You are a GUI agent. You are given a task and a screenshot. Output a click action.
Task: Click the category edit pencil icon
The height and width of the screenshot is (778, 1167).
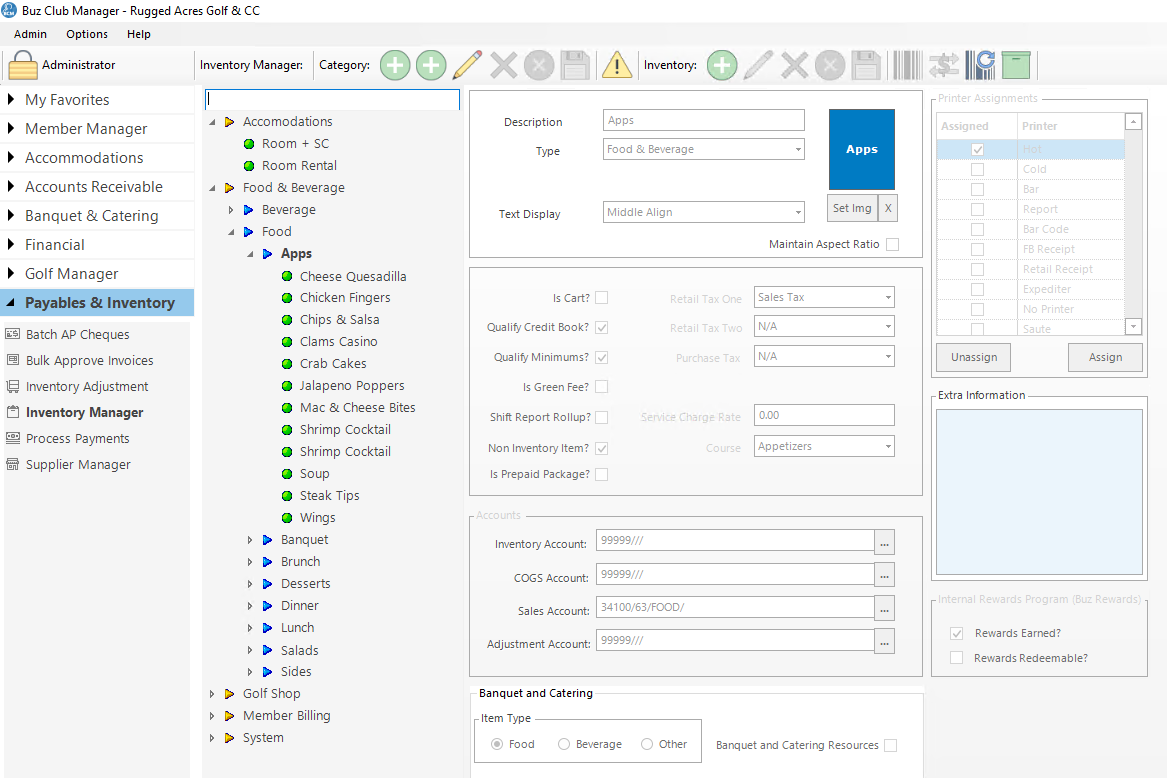tap(467, 65)
